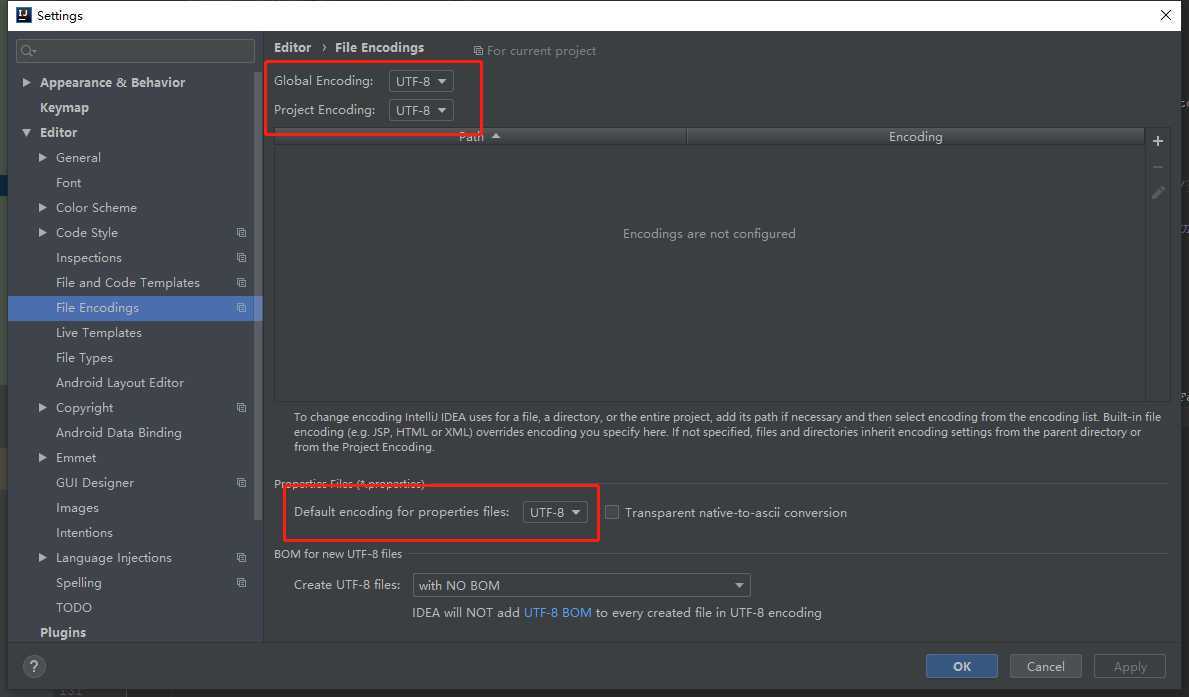This screenshot has width=1189, height=697.
Task: Click the remove encoding minus icon
Action: pyautogui.click(x=1158, y=167)
